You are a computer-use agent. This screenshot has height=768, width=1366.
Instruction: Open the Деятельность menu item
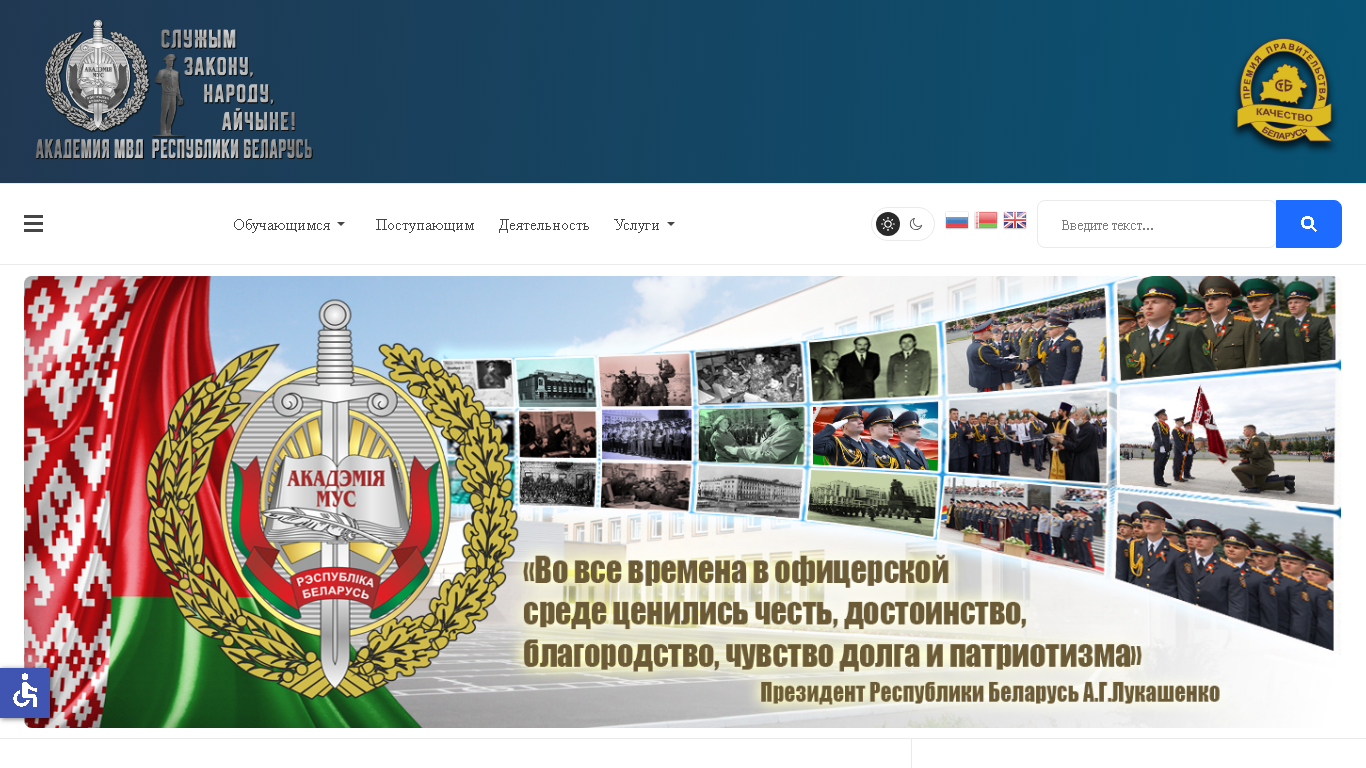pos(544,225)
